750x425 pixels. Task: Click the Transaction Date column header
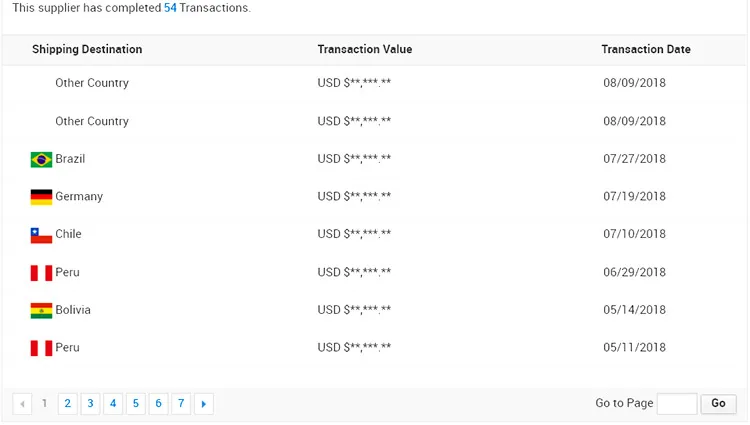(x=646, y=50)
